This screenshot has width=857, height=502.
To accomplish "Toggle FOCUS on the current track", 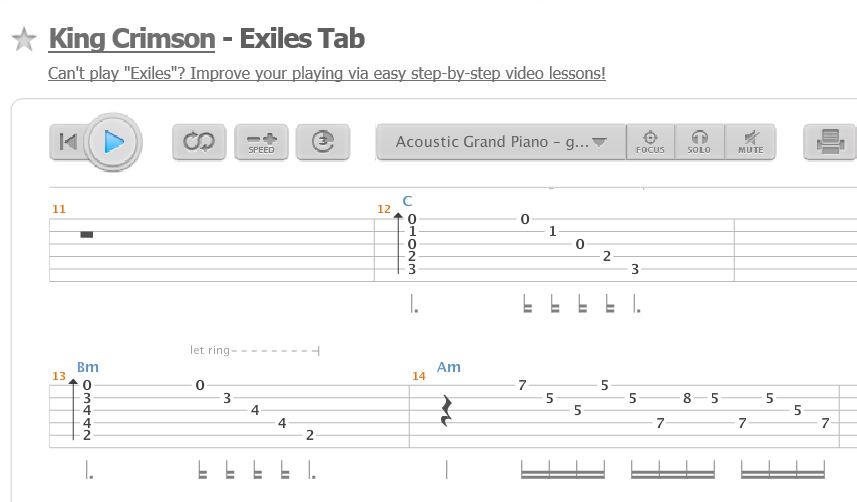I will tap(650, 142).
